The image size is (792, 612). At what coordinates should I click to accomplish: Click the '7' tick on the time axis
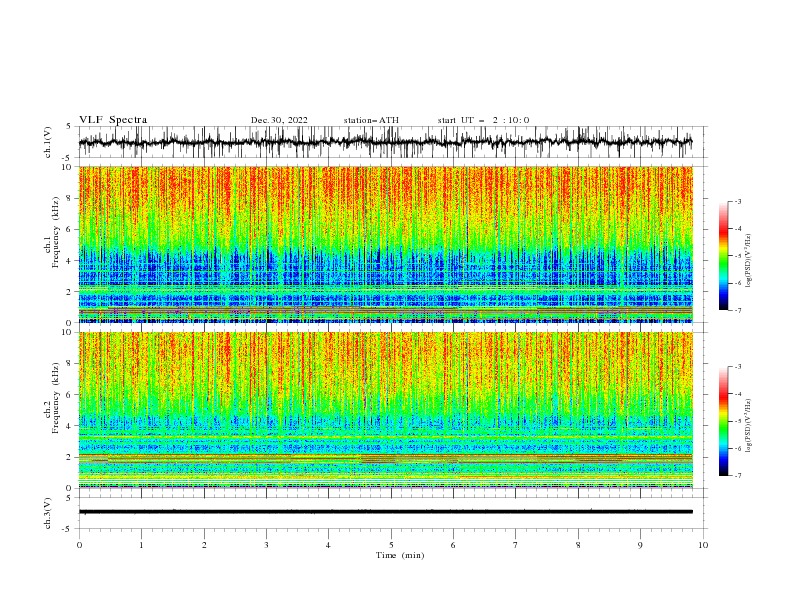(x=516, y=545)
